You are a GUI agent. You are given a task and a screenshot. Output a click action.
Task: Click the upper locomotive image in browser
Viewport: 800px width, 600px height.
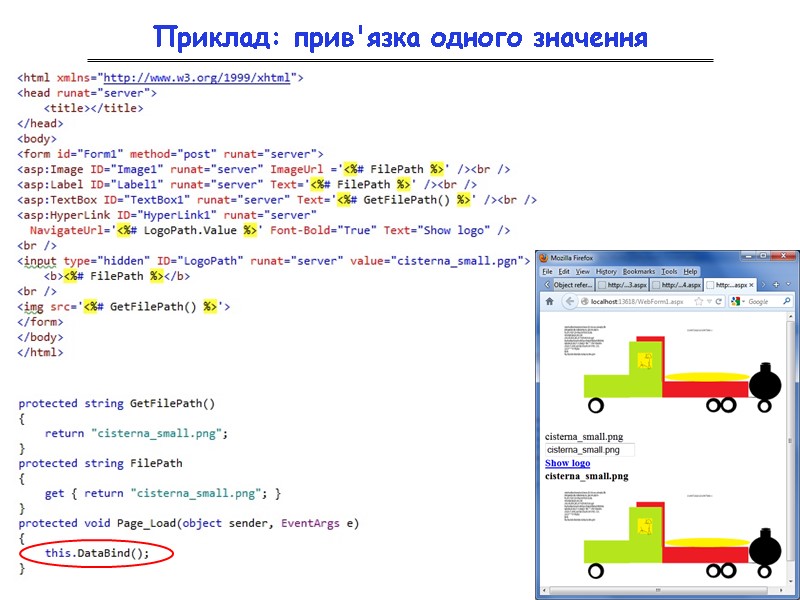[672, 369]
